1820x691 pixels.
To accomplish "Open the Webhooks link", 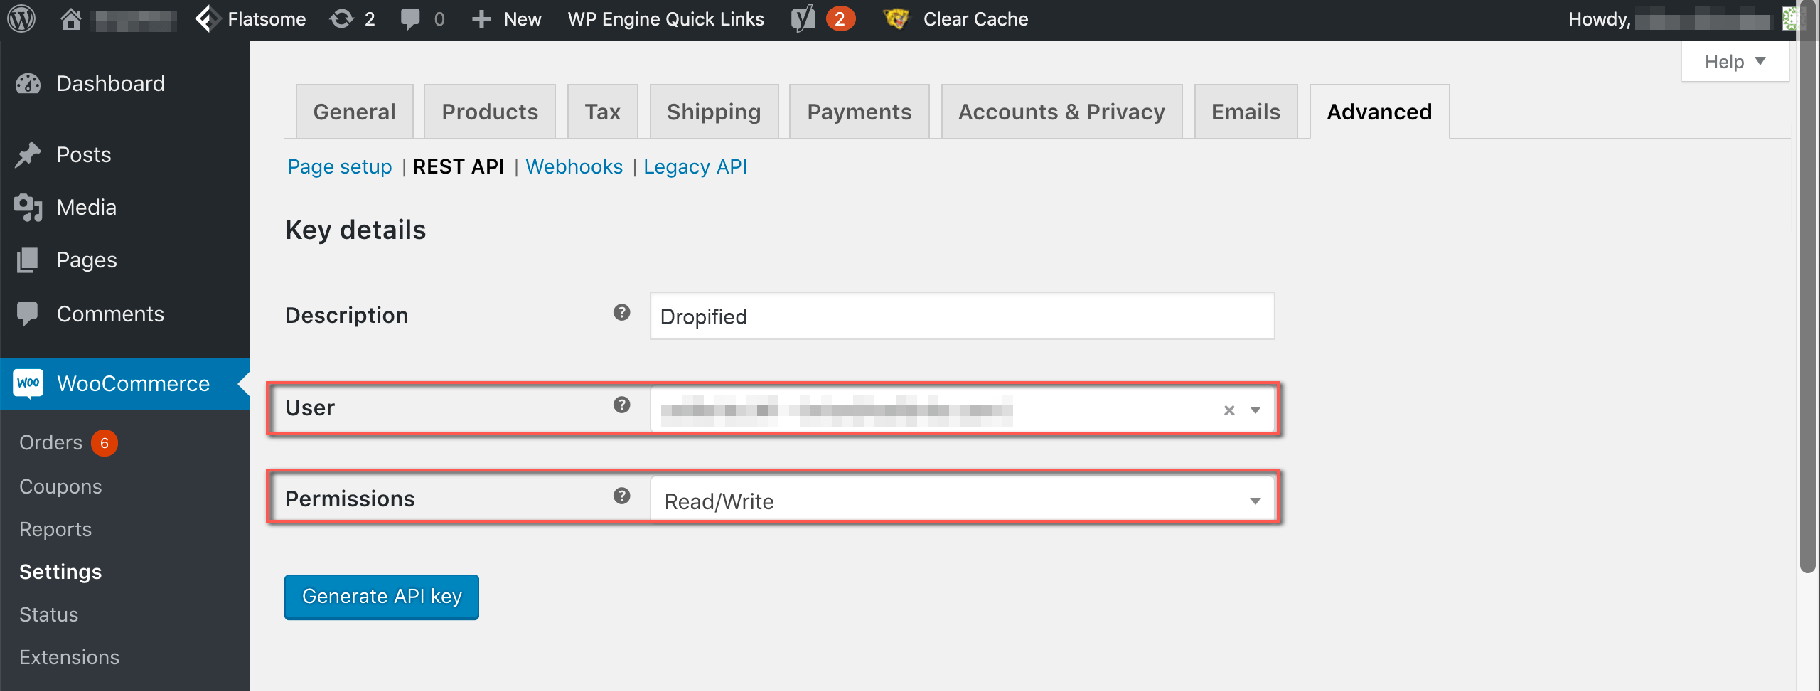I will click(x=574, y=167).
